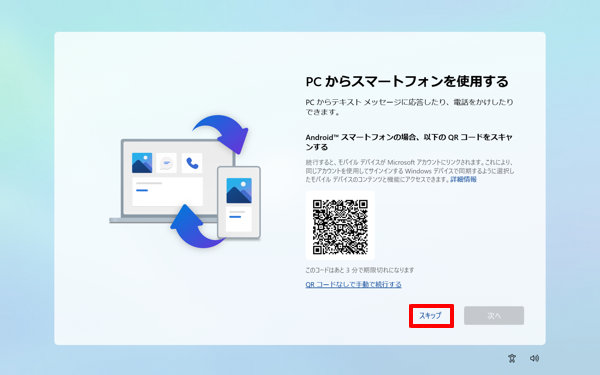Image resolution: width=600 pixels, height=375 pixels.
Task: Open the 詳細情報 link
Action: click(x=463, y=179)
